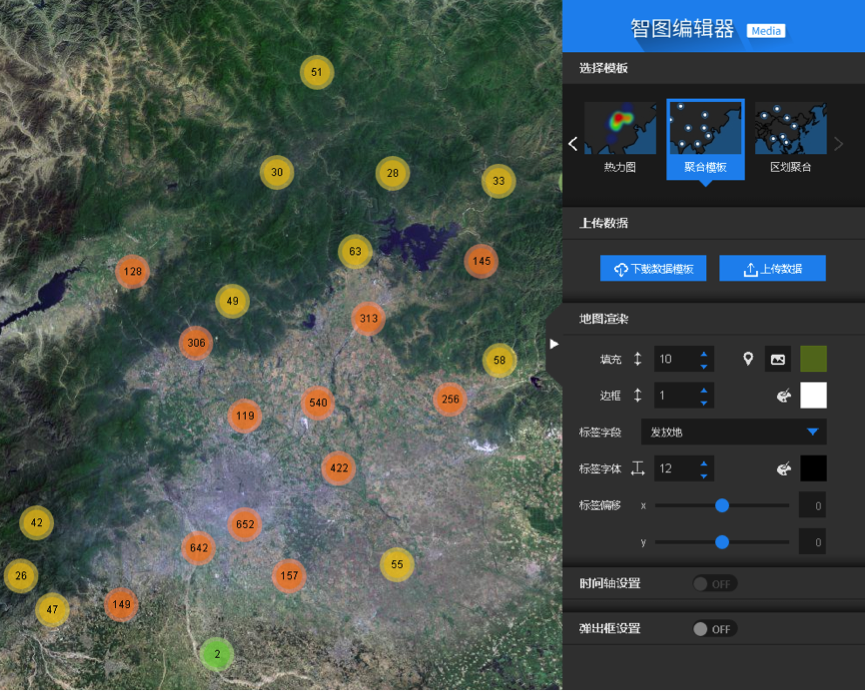Click cluster marker 256

tap(450, 399)
